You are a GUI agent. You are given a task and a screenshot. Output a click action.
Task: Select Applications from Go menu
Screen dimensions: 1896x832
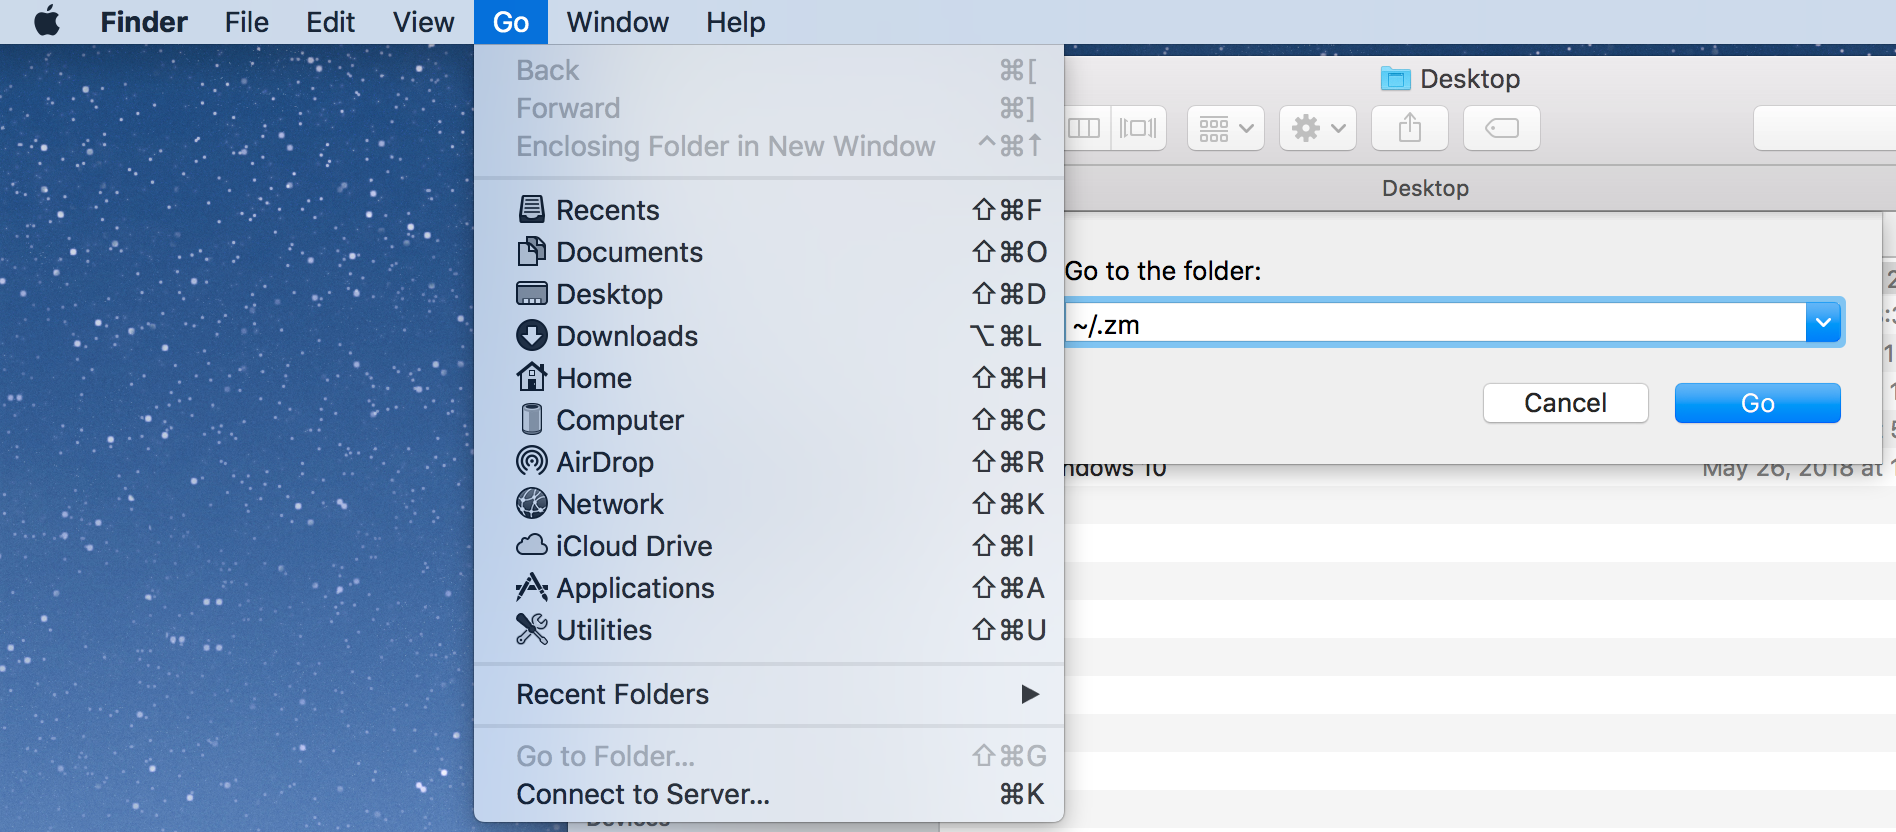point(768,588)
